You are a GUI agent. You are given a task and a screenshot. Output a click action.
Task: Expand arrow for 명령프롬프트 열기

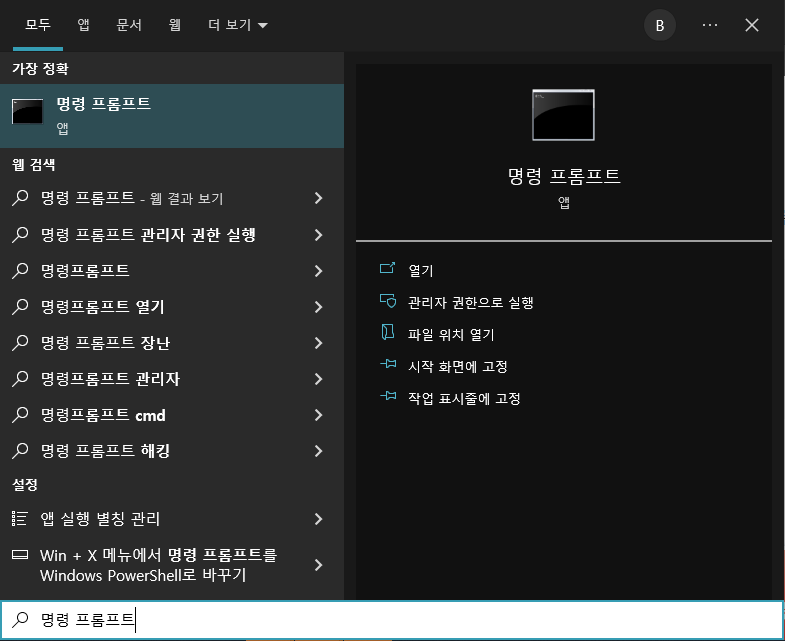click(318, 307)
